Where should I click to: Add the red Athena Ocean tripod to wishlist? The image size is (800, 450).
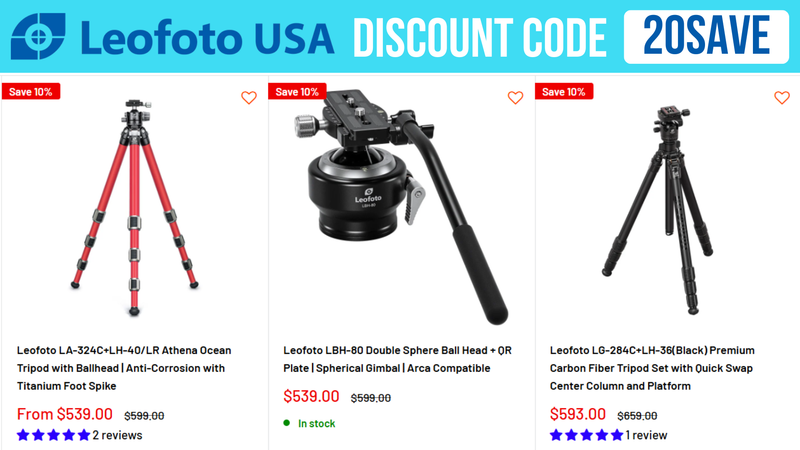[x=249, y=97]
